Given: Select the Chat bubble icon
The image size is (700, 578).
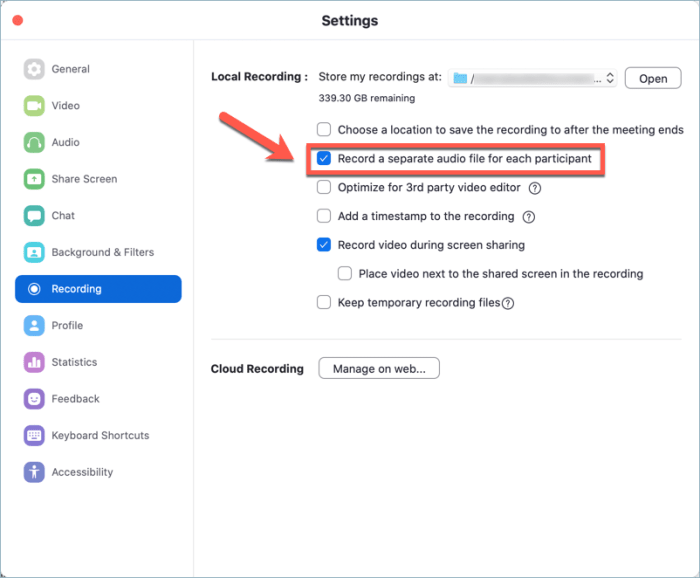Looking at the screenshot, I should (35, 216).
